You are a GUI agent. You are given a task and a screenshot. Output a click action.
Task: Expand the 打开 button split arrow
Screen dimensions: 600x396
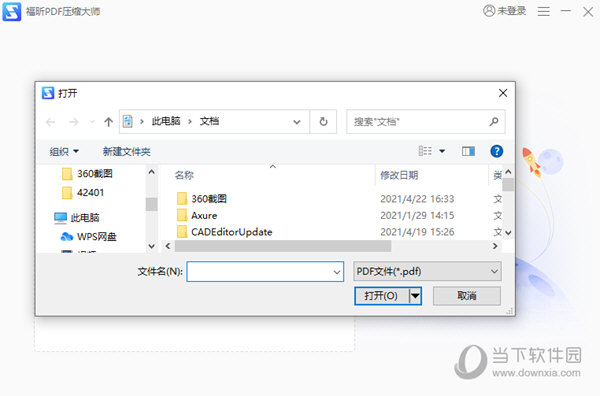[415, 296]
